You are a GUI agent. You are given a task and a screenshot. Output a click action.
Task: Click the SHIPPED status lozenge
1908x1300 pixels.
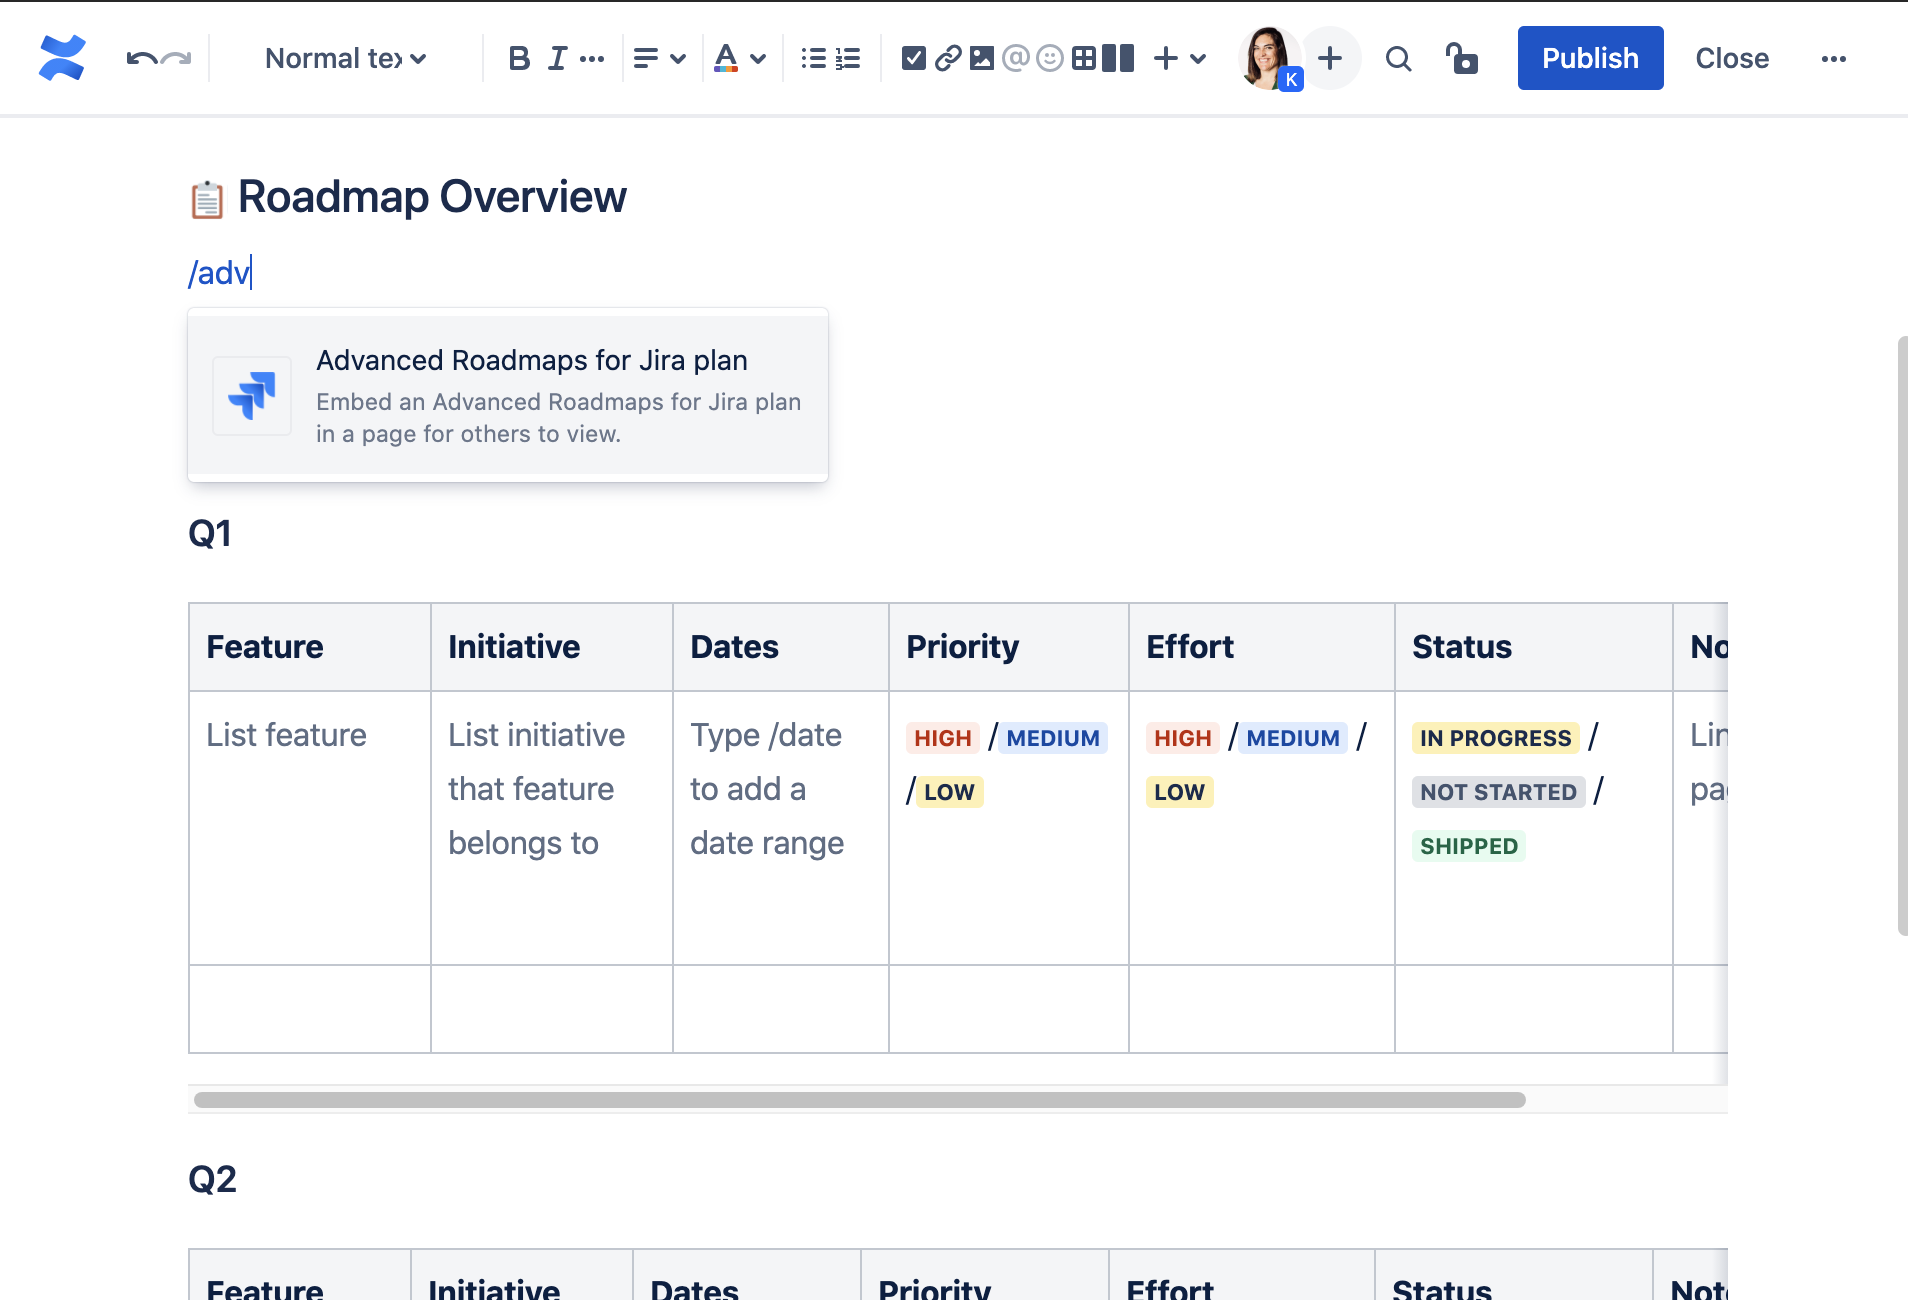click(x=1469, y=846)
